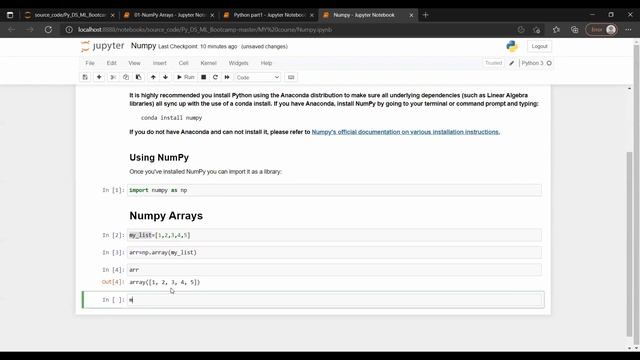The width and height of the screenshot is (640, 360).
Task: Click the notebook vertical scrollbar
Action: click(629, 244)
